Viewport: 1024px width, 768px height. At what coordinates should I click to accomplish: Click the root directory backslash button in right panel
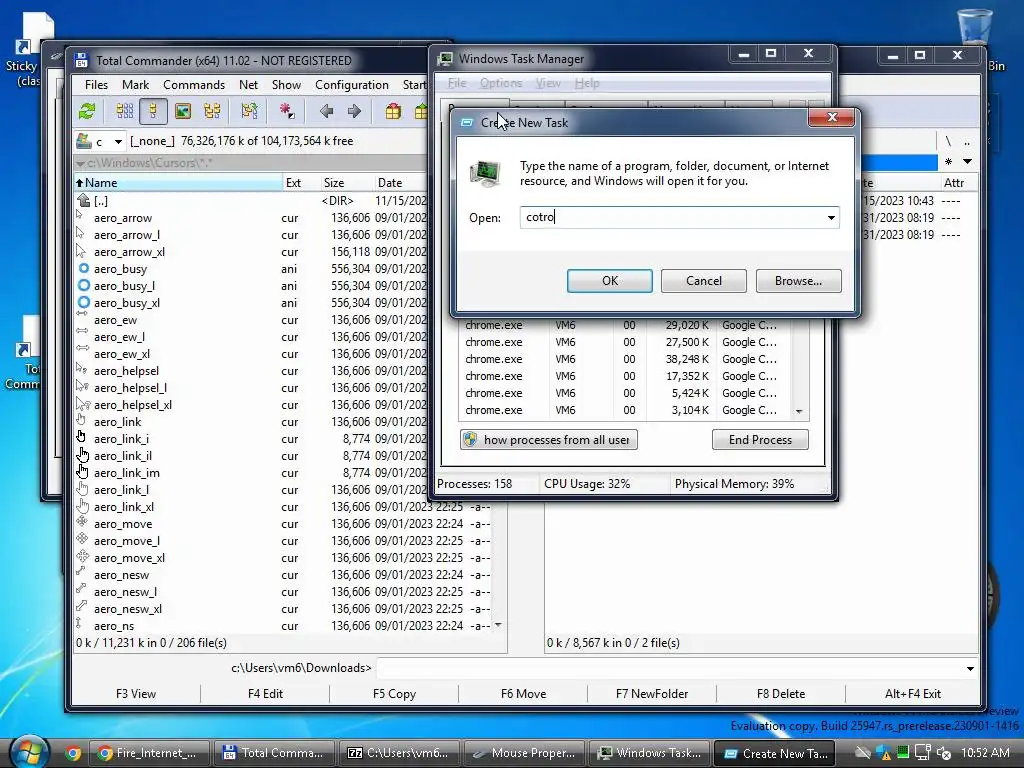point(948,141)
